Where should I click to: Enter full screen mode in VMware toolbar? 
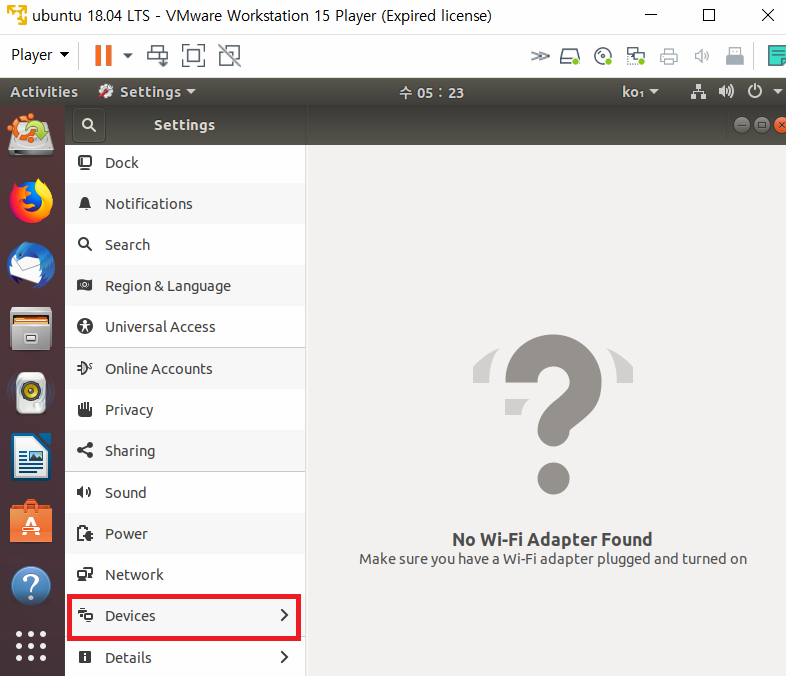coord(193,55)
